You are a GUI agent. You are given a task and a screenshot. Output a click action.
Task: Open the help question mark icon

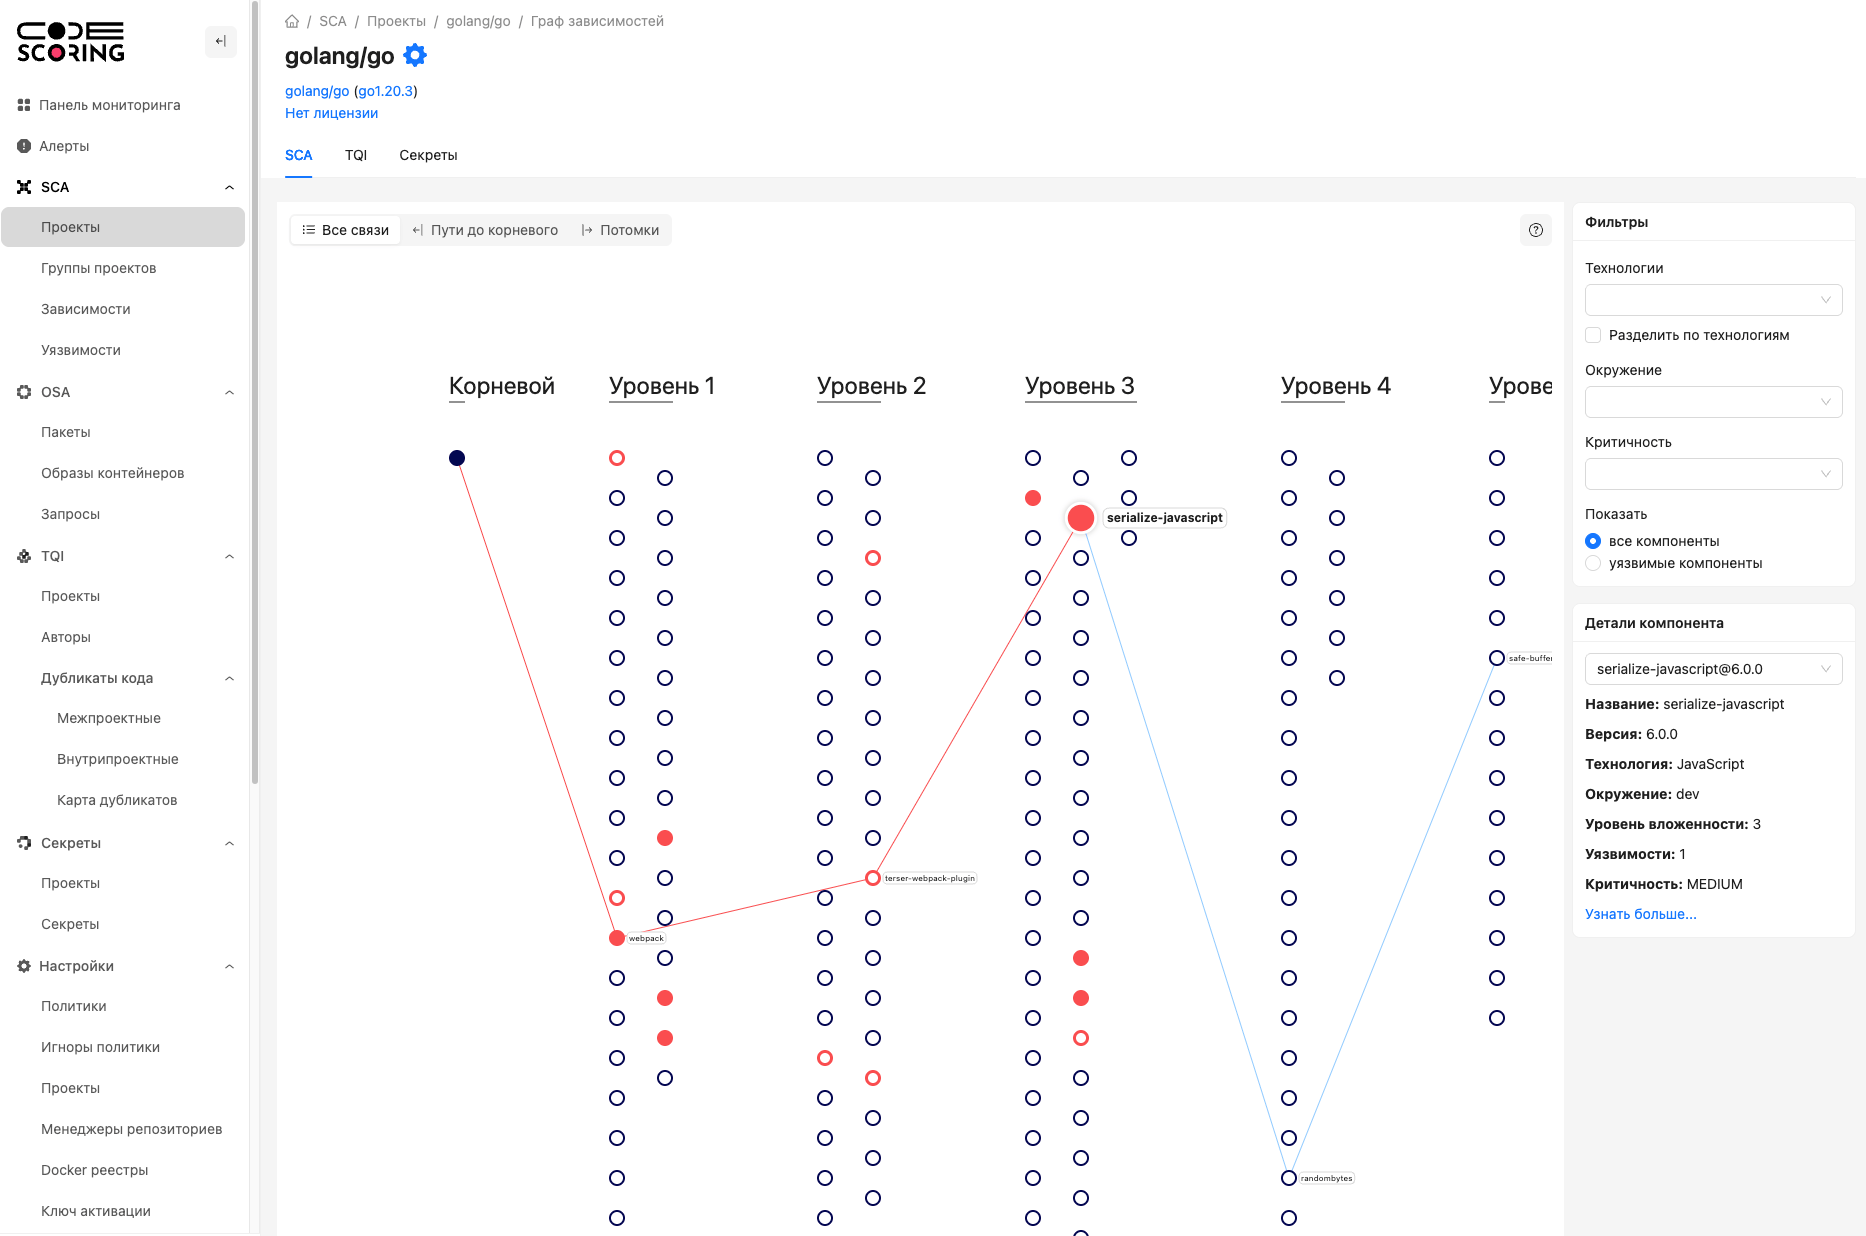click(1536, 230)
